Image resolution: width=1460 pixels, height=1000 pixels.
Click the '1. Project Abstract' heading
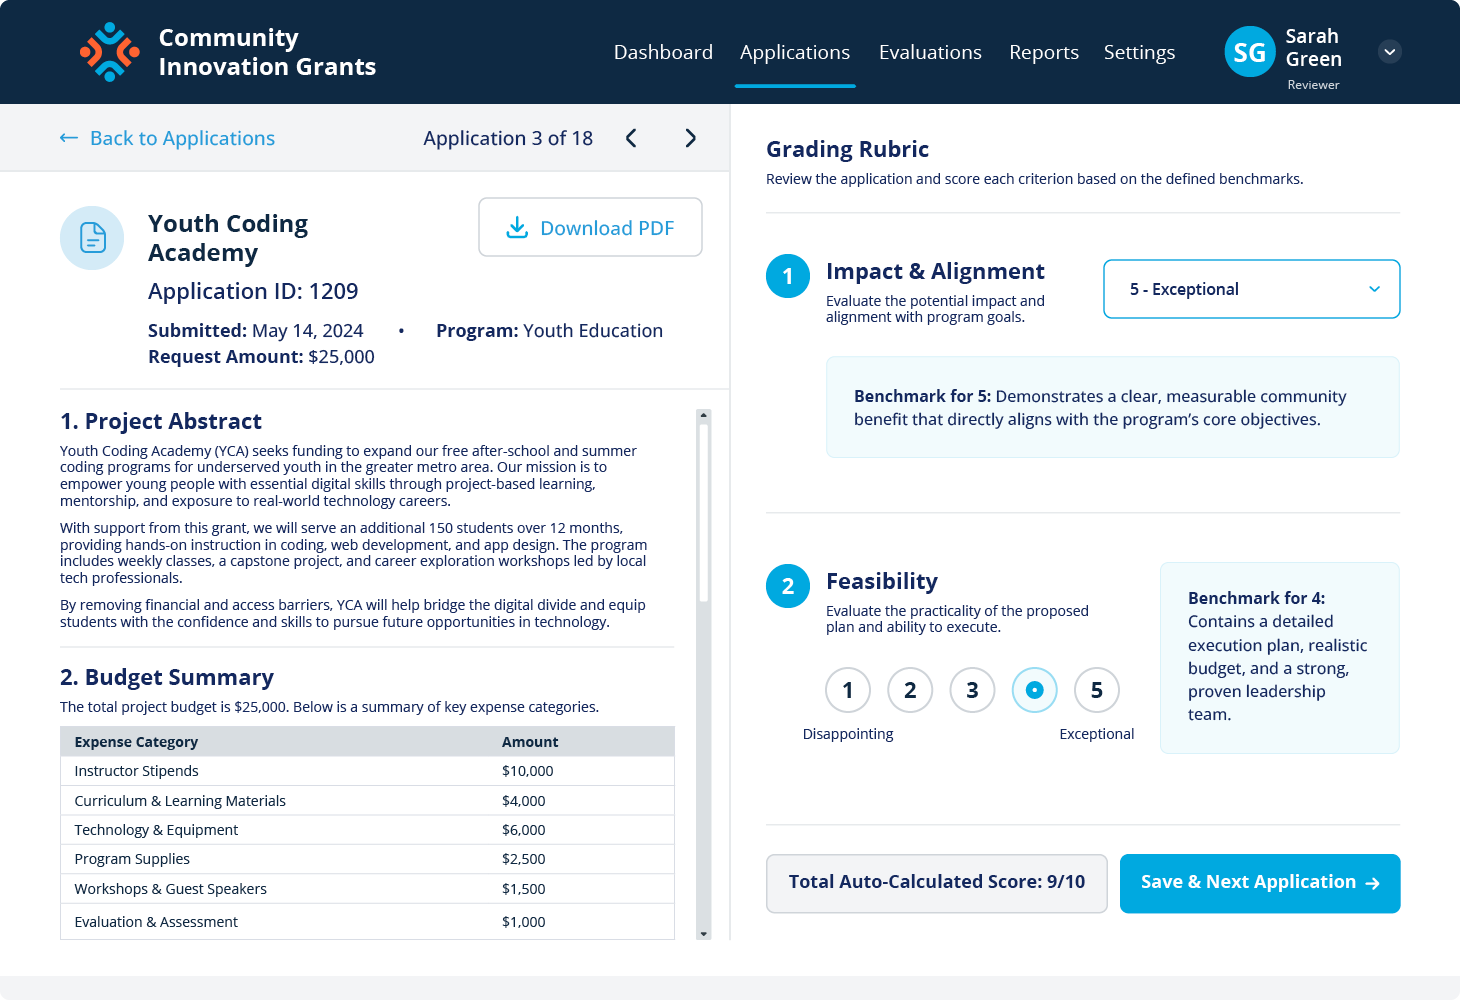pos(161,421)
